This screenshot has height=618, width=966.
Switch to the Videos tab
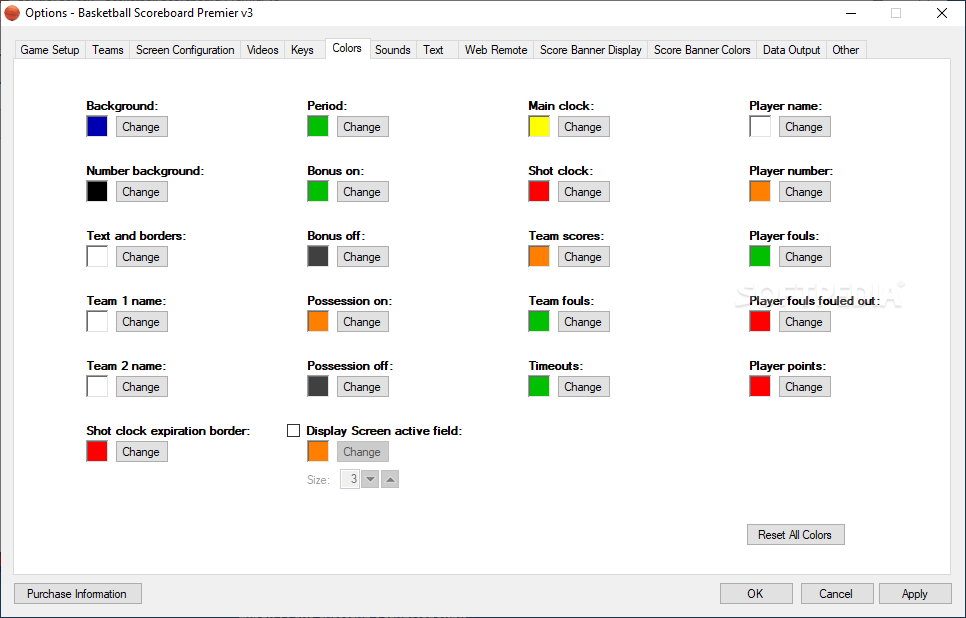262,50
